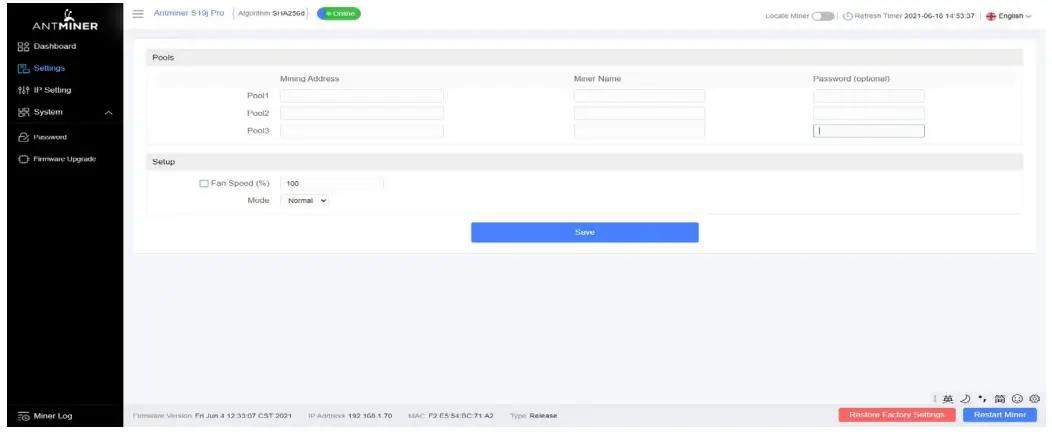Open Firmware Upgrade page

tap(65, 160)
